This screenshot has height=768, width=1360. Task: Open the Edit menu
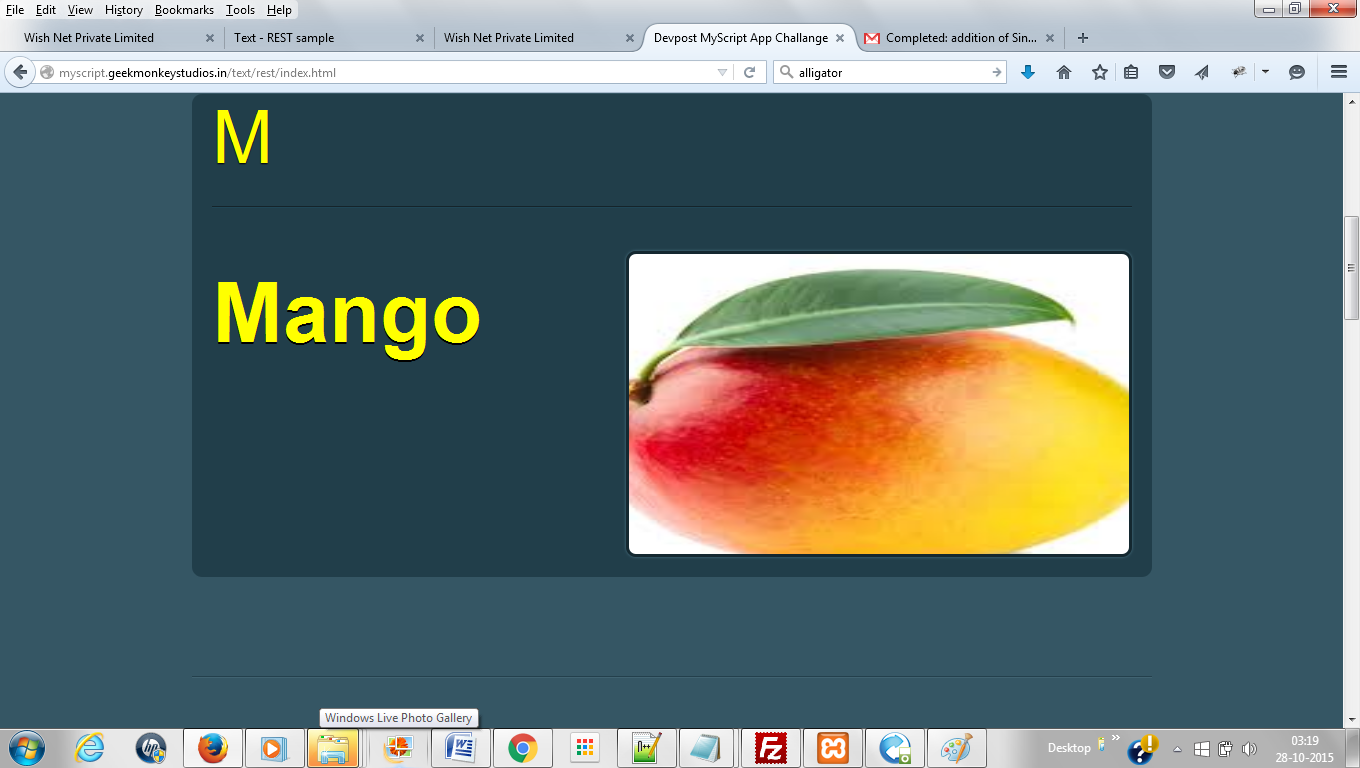(x=46, y=10)
